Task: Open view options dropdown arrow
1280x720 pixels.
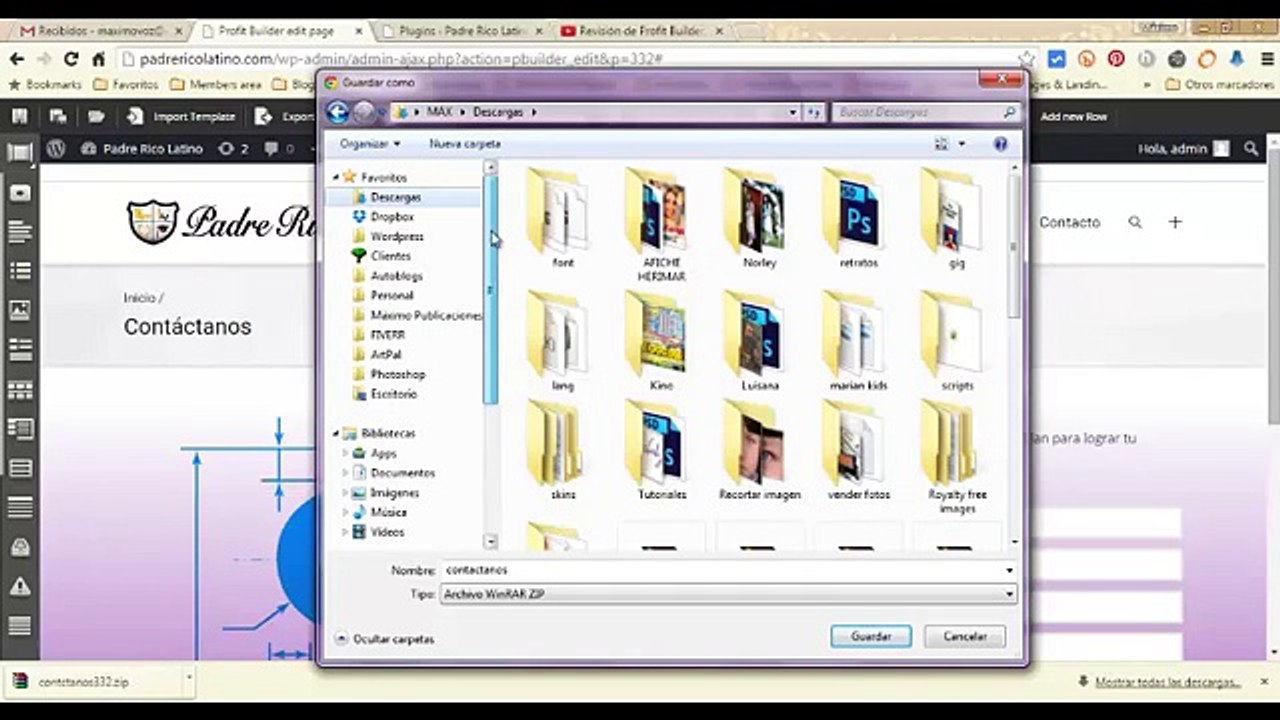Action: click(962, 144)
